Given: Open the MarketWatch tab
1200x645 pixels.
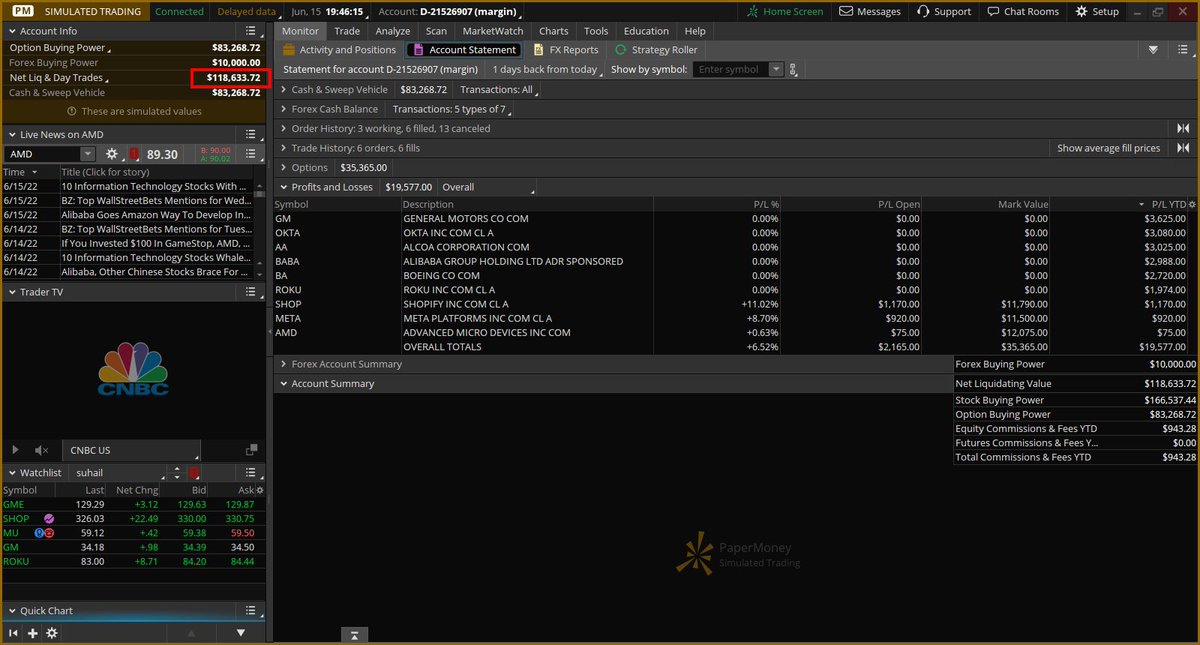Looking at the screenshot, I should [492, 31].
